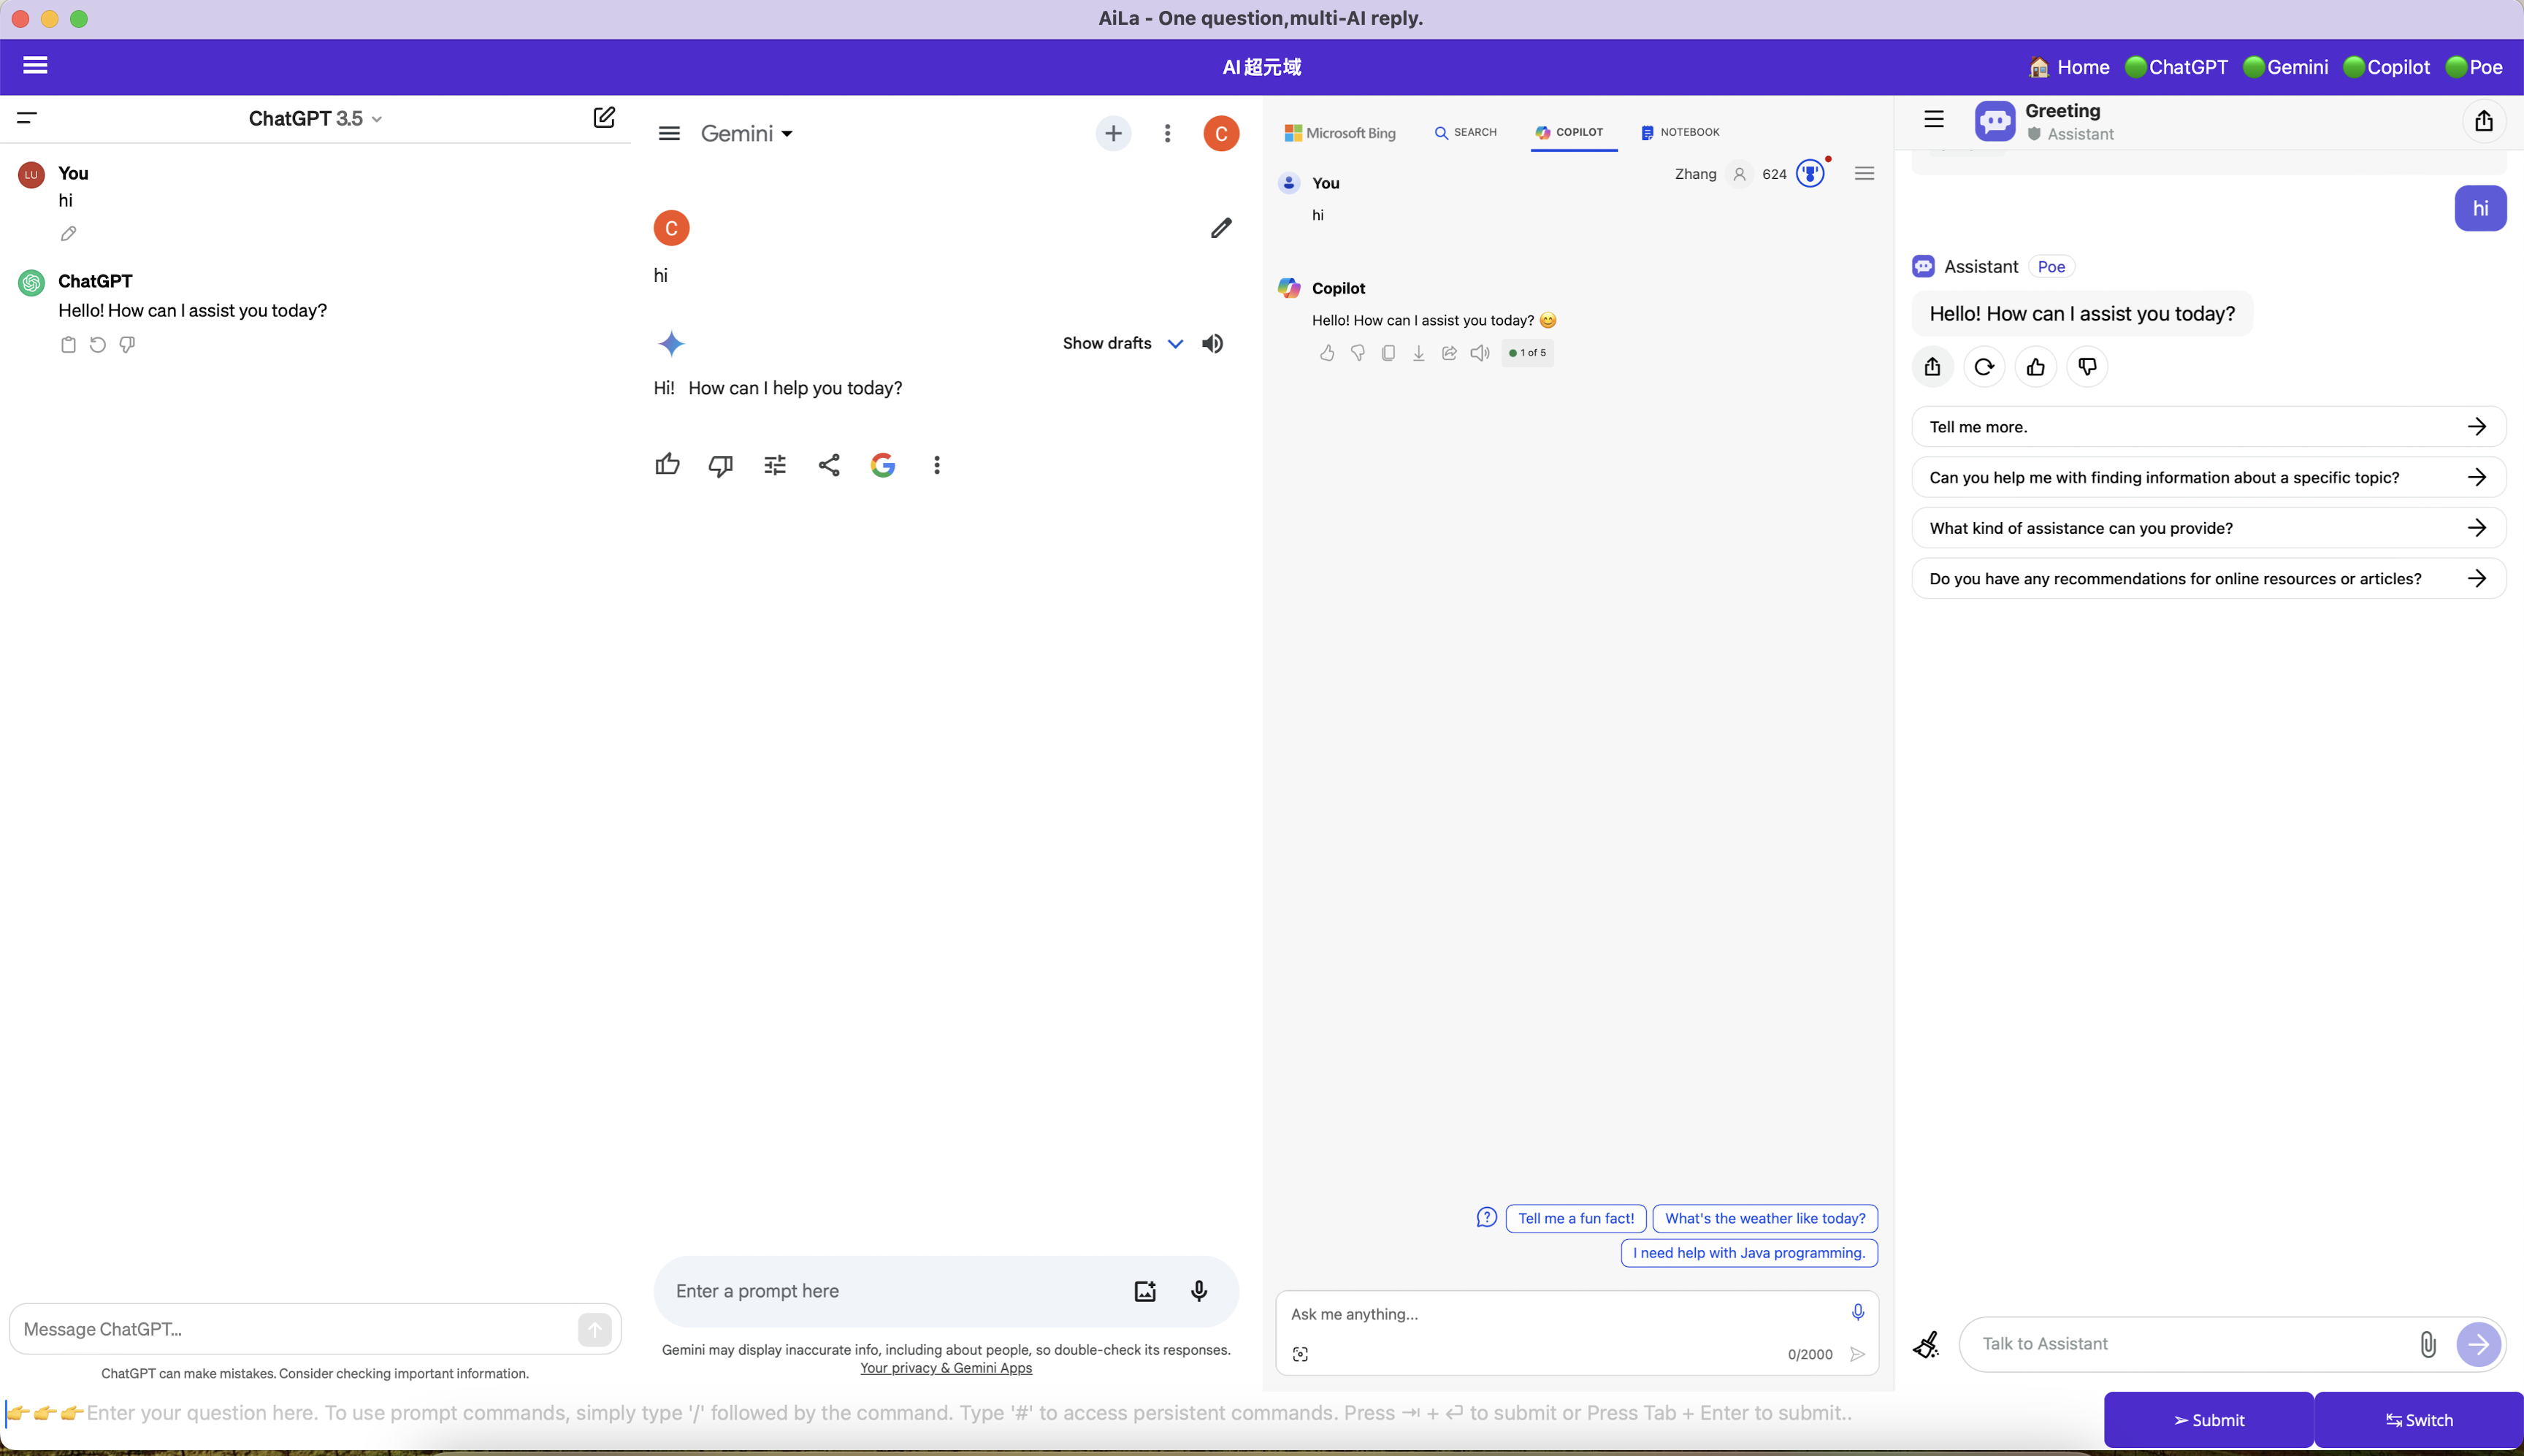The height and width of the screenshot is (1456, 2524).
Task: Expand Show drafts in Gemini
Action: 1122,343
